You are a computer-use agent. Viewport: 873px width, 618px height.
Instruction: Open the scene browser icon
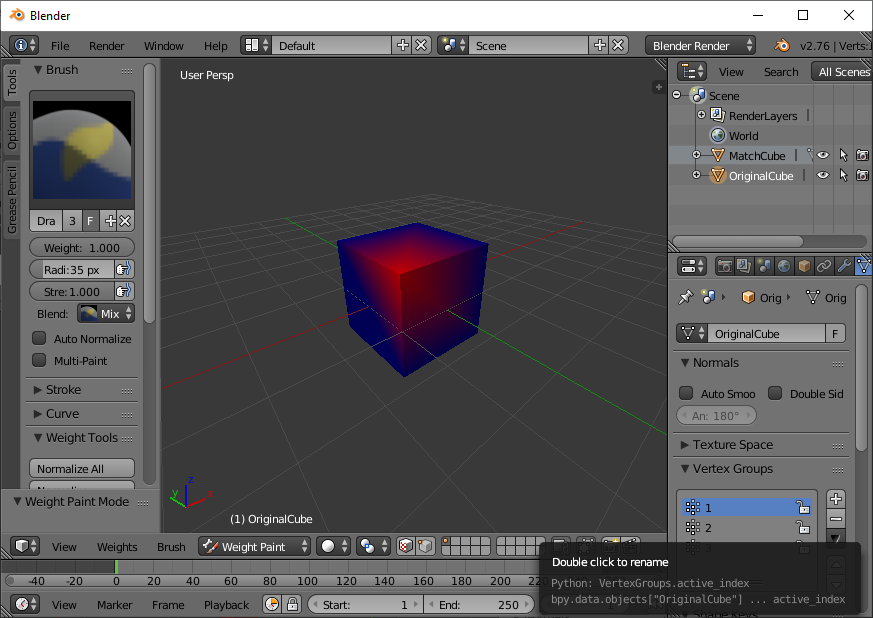point(453,45)
